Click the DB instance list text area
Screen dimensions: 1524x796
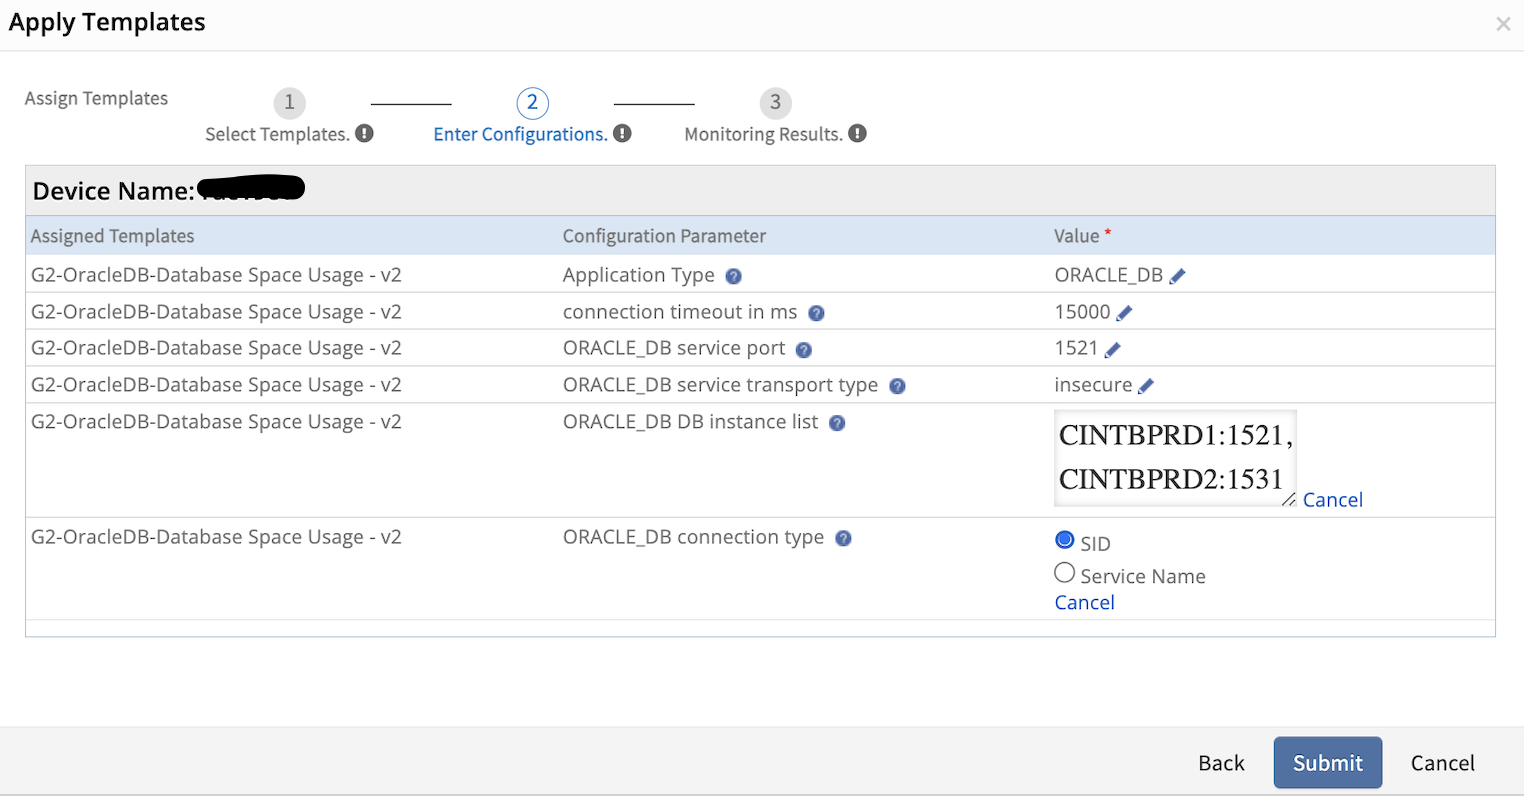1174,457
